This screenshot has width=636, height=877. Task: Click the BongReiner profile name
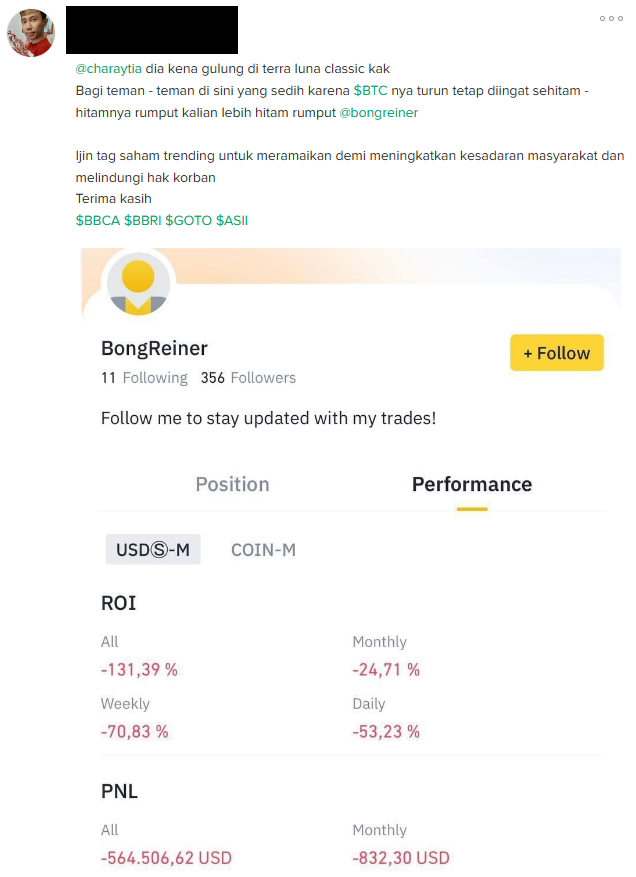click(x=154, y=348)
